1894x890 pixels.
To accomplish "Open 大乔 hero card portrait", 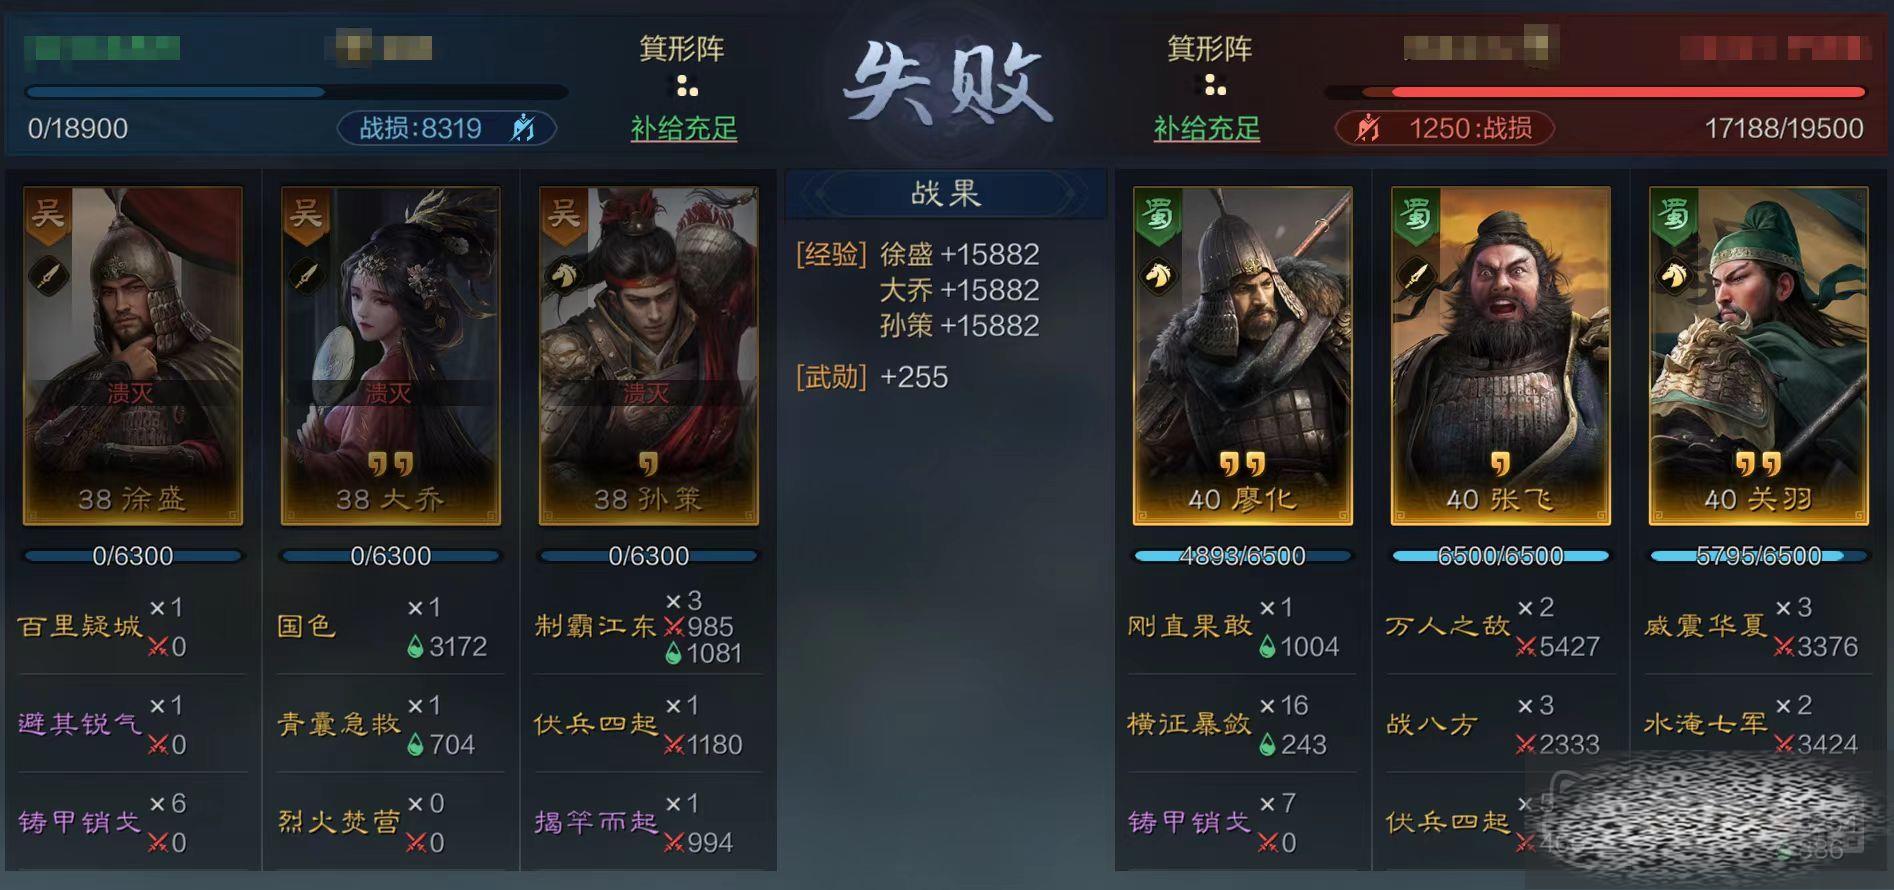I will click(x=390, y=355).
